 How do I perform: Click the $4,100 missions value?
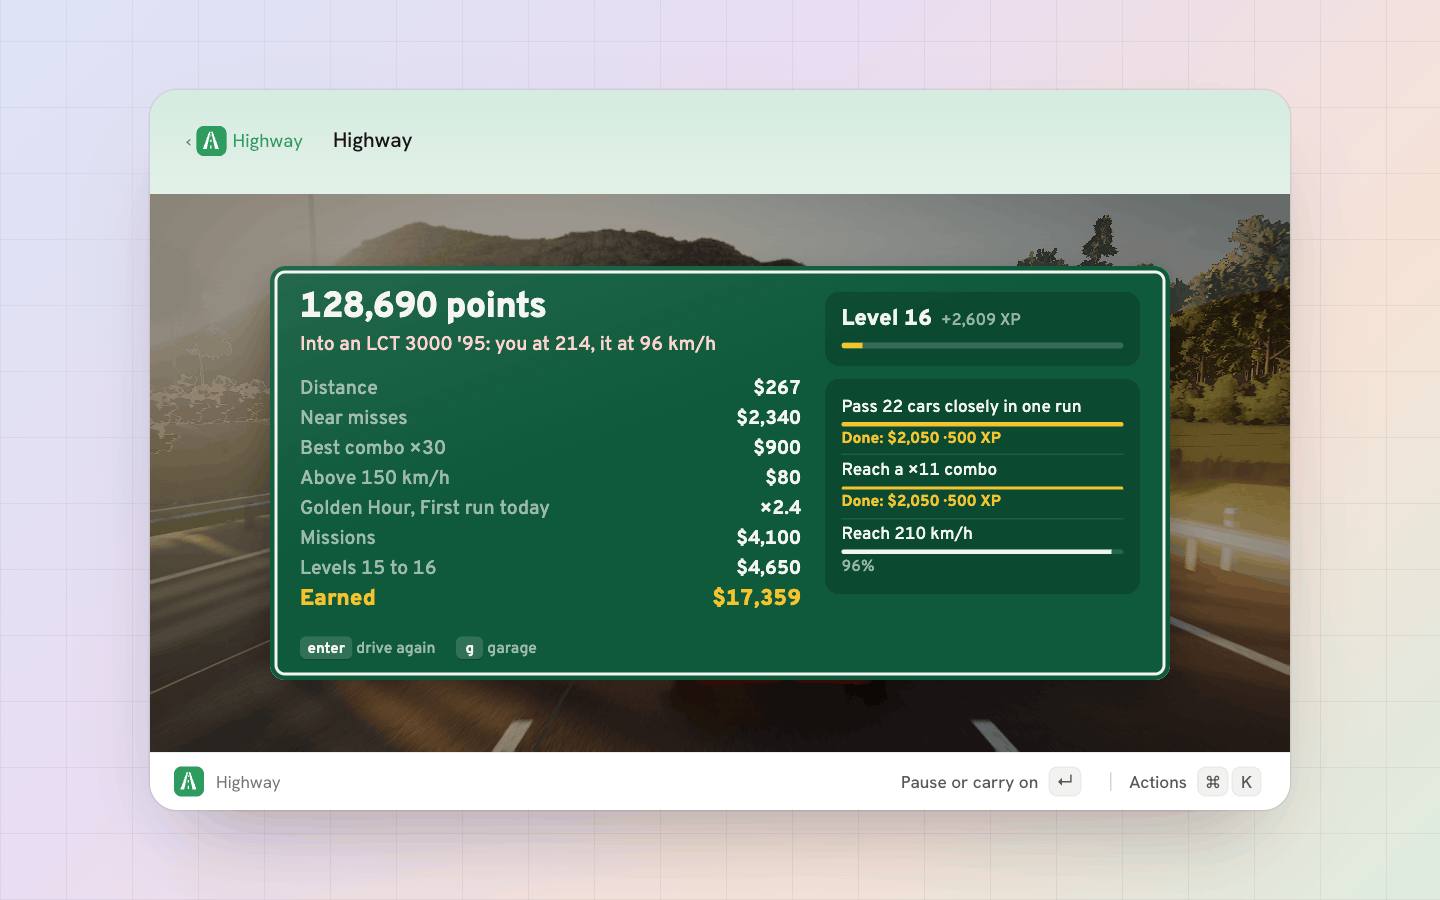tap(768, 538)
